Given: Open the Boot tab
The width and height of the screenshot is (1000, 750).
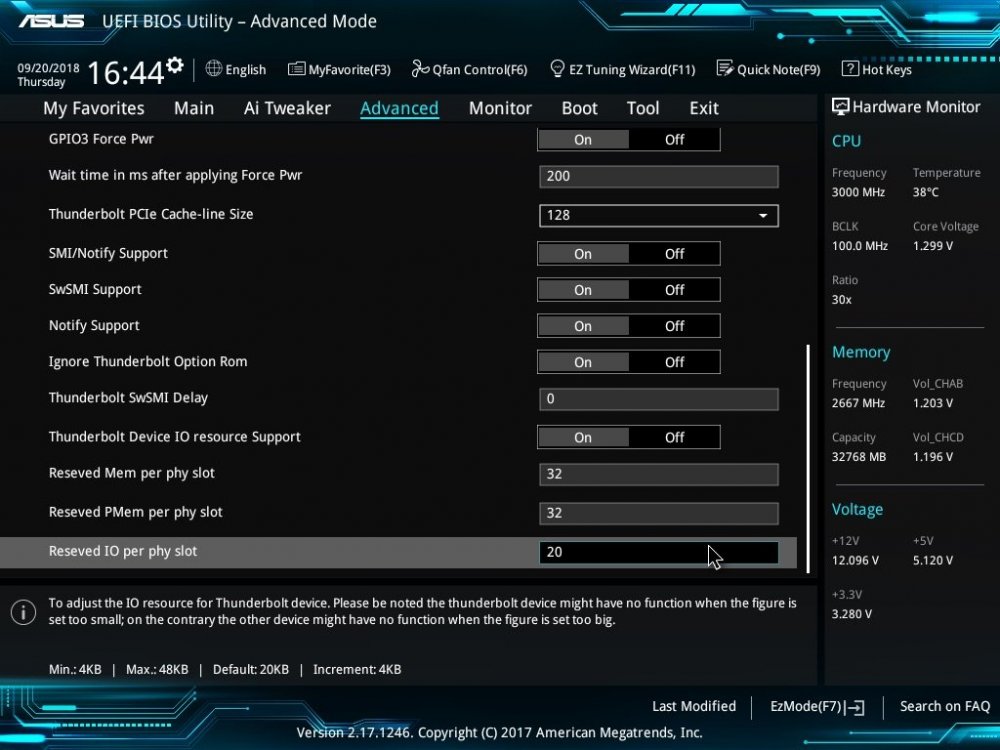Looking at the screenshot, I should 579,108.
